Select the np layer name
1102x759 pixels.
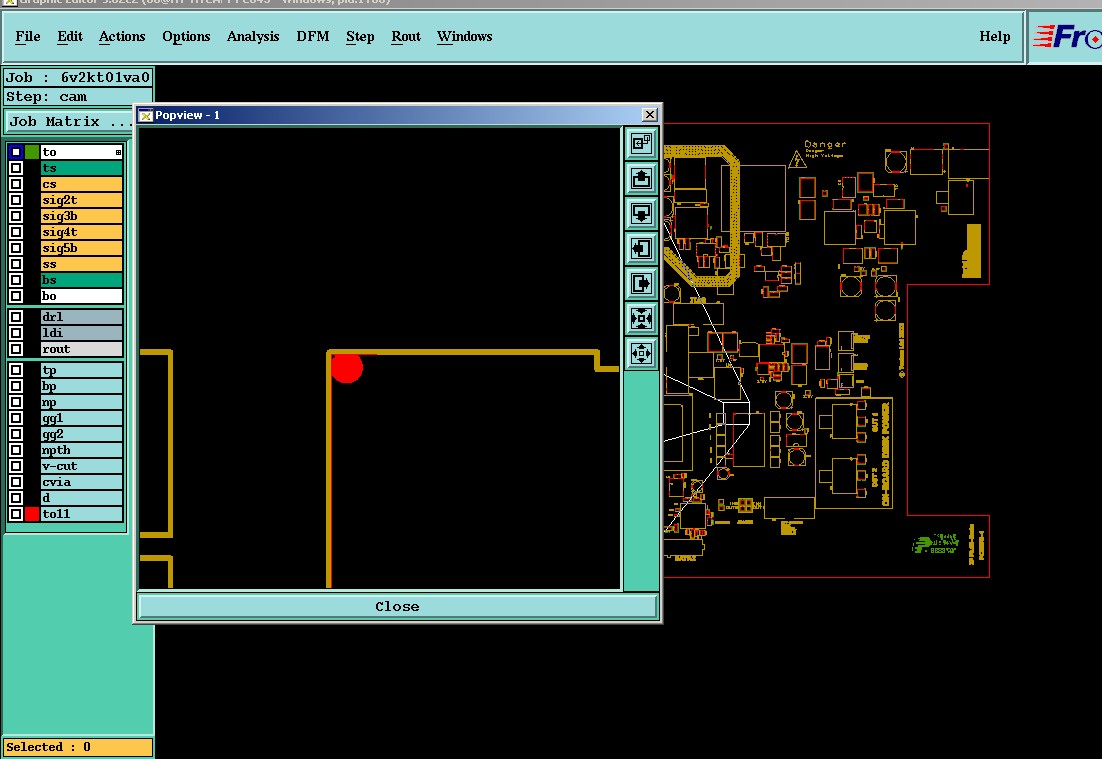pos(82,402)
